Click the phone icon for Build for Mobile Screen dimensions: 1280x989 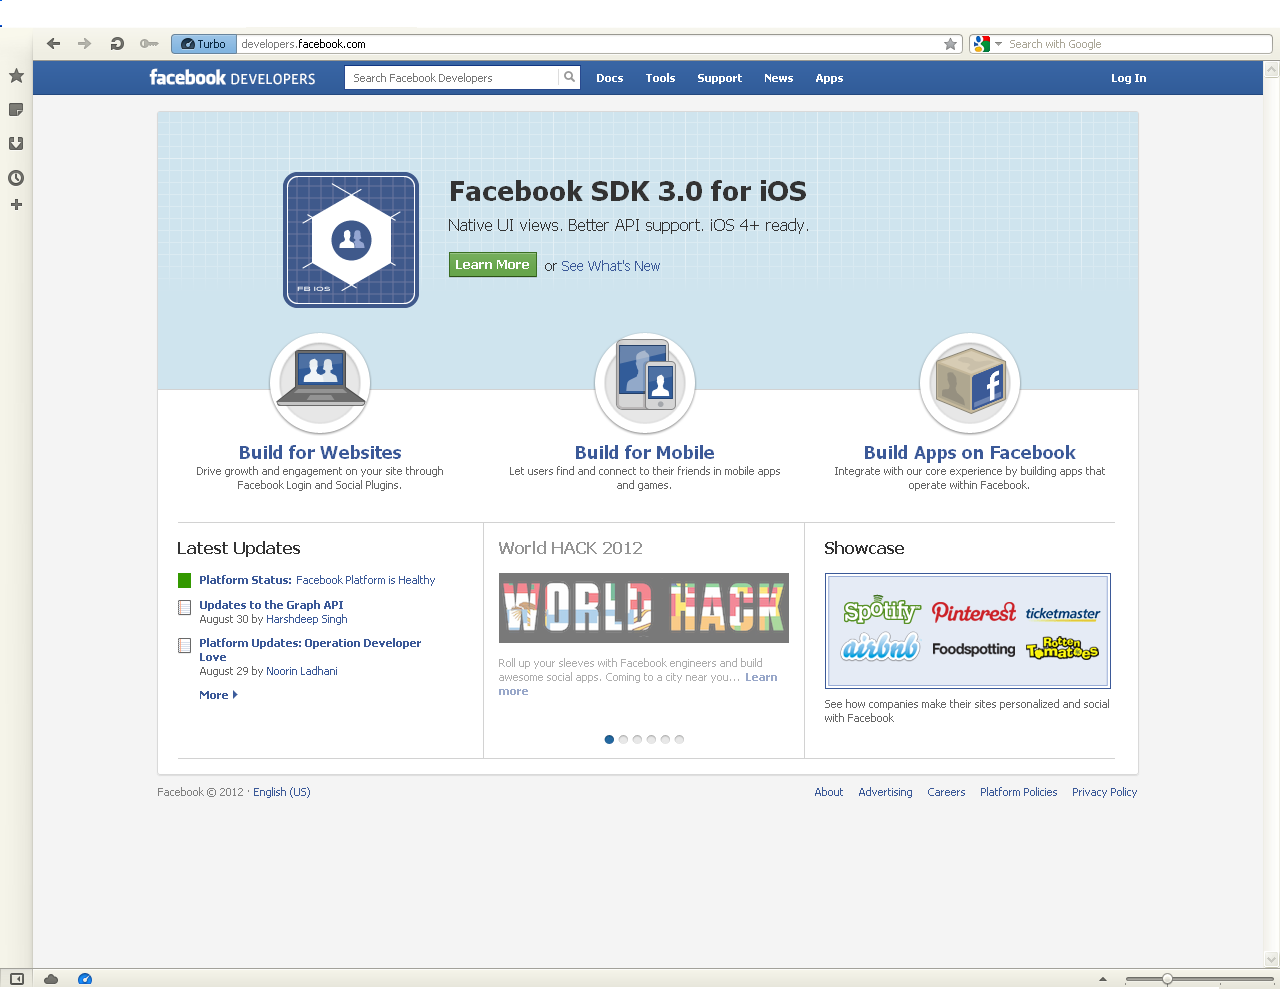[645, 383]
